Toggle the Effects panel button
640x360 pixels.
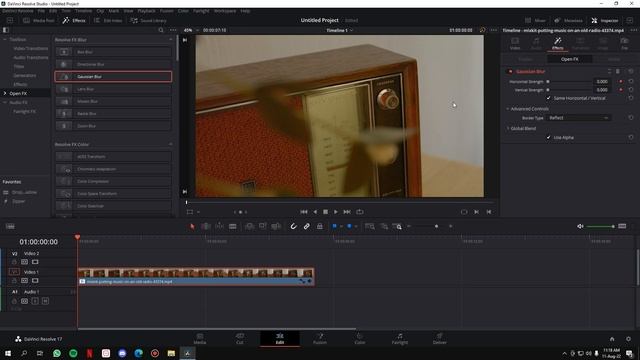74,20
